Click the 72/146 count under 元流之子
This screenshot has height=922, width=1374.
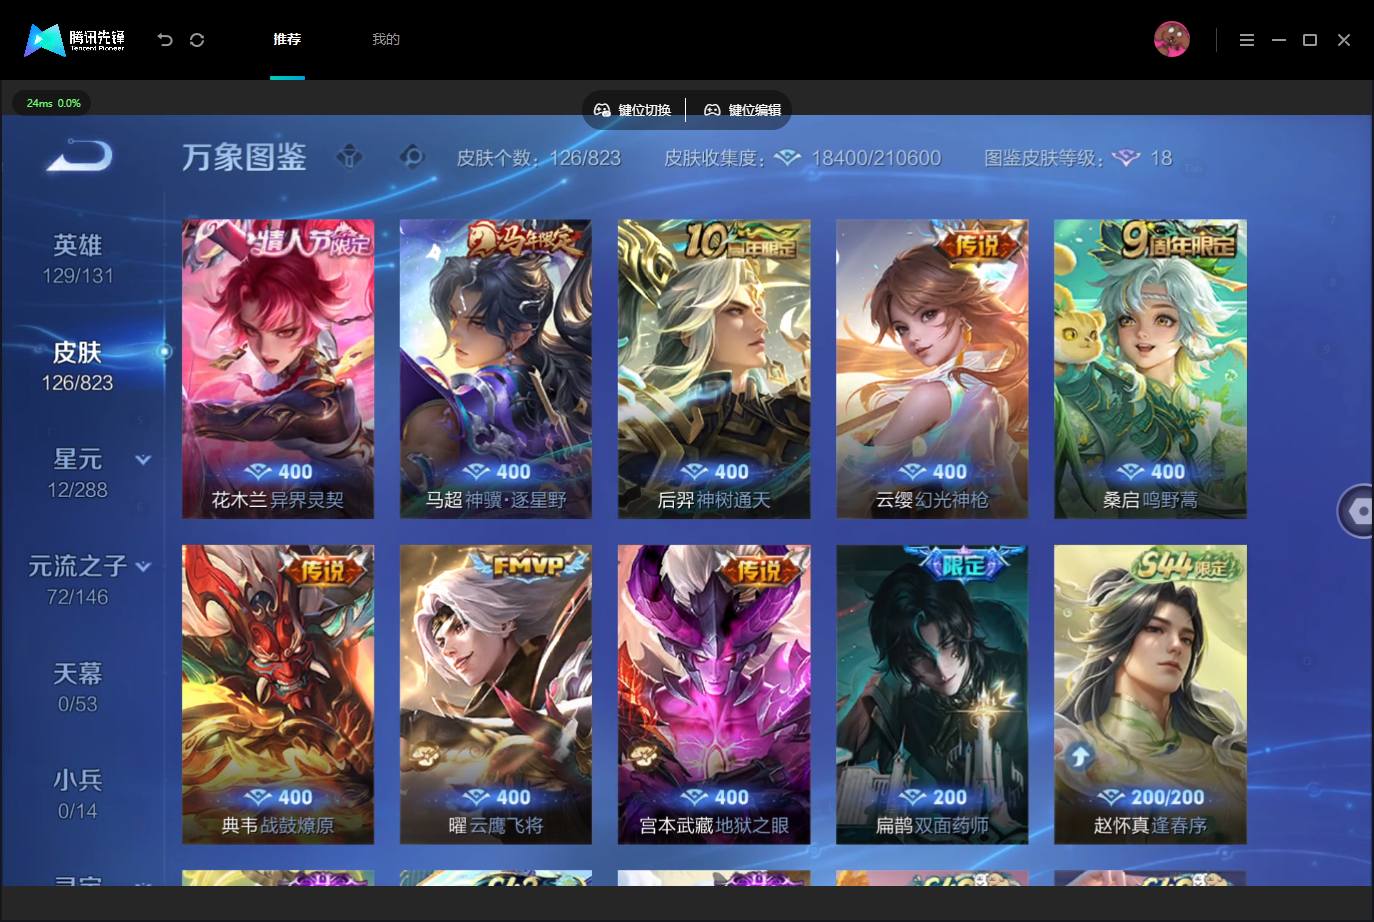[x=78, y=597]
